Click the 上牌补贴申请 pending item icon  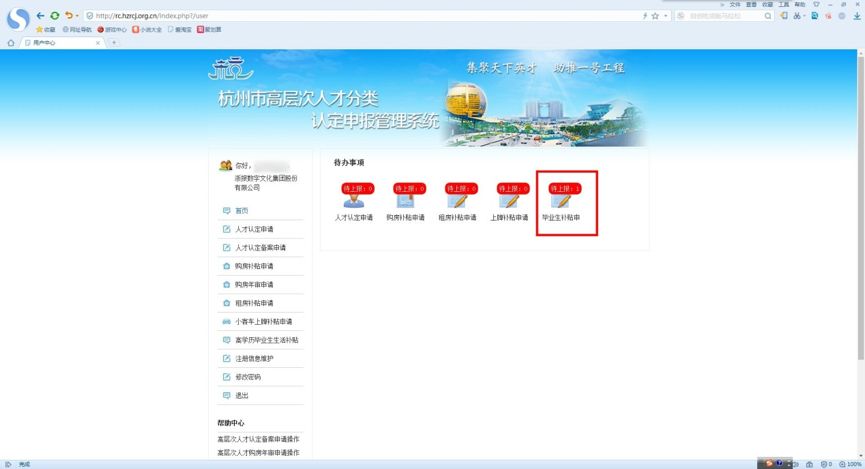509,201
